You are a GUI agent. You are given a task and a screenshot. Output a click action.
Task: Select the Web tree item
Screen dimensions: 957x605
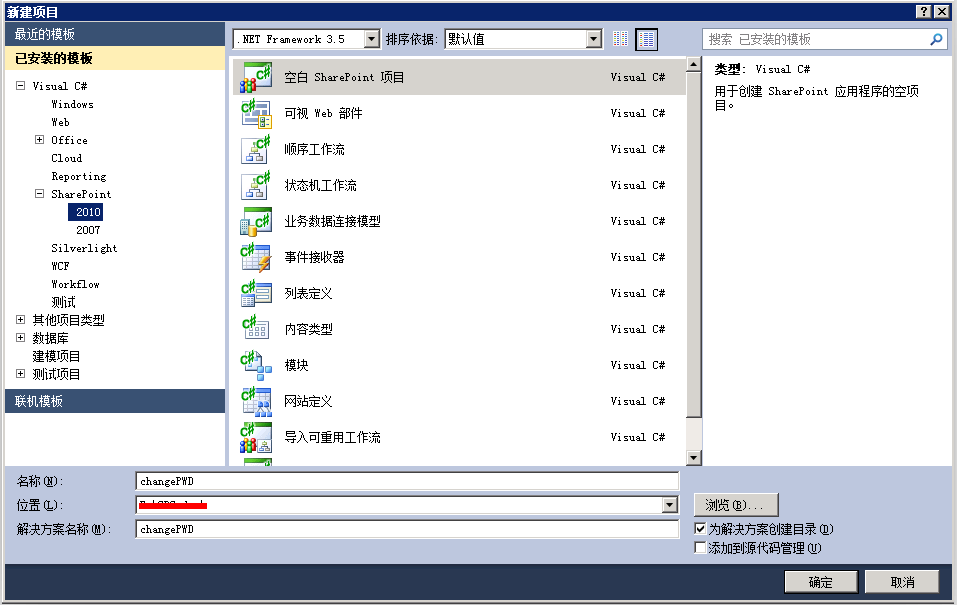click(60, 122)
